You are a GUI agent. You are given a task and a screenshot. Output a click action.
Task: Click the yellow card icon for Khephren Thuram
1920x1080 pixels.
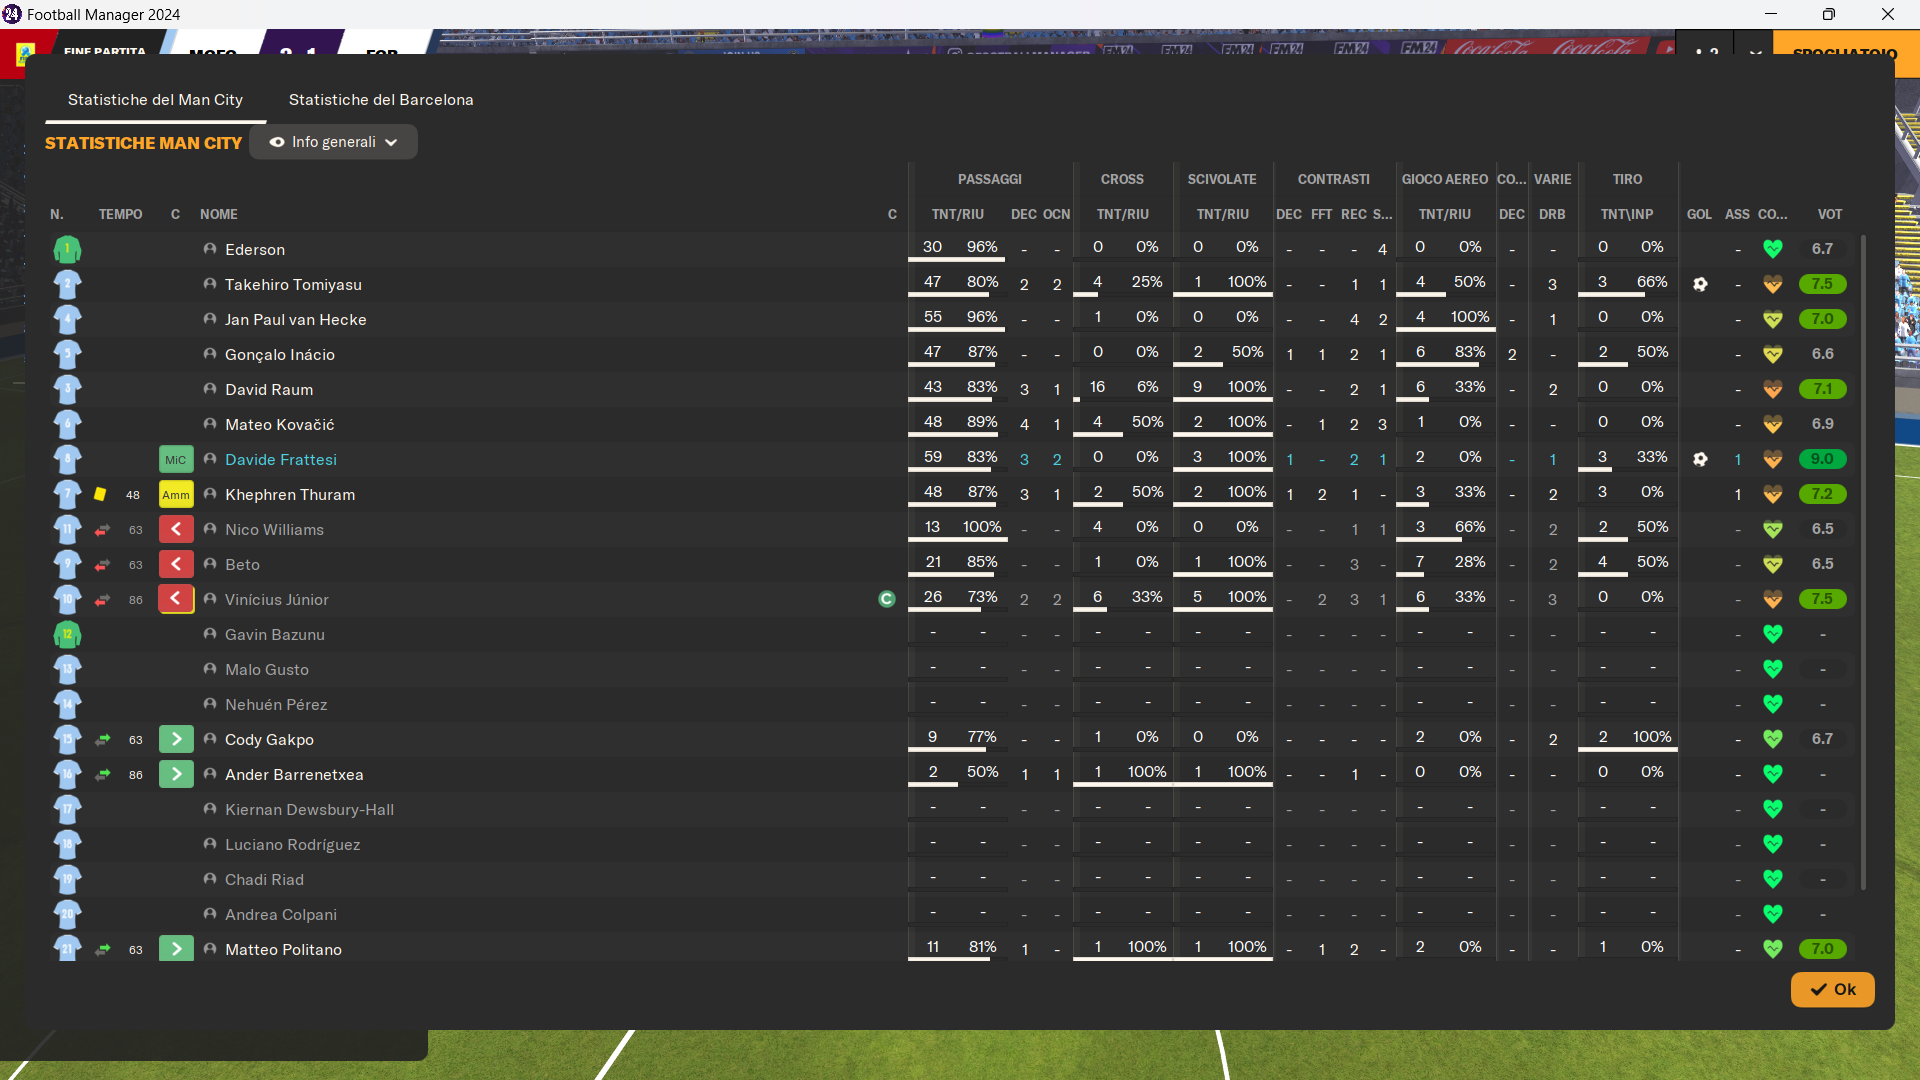[x=100, y=494]
